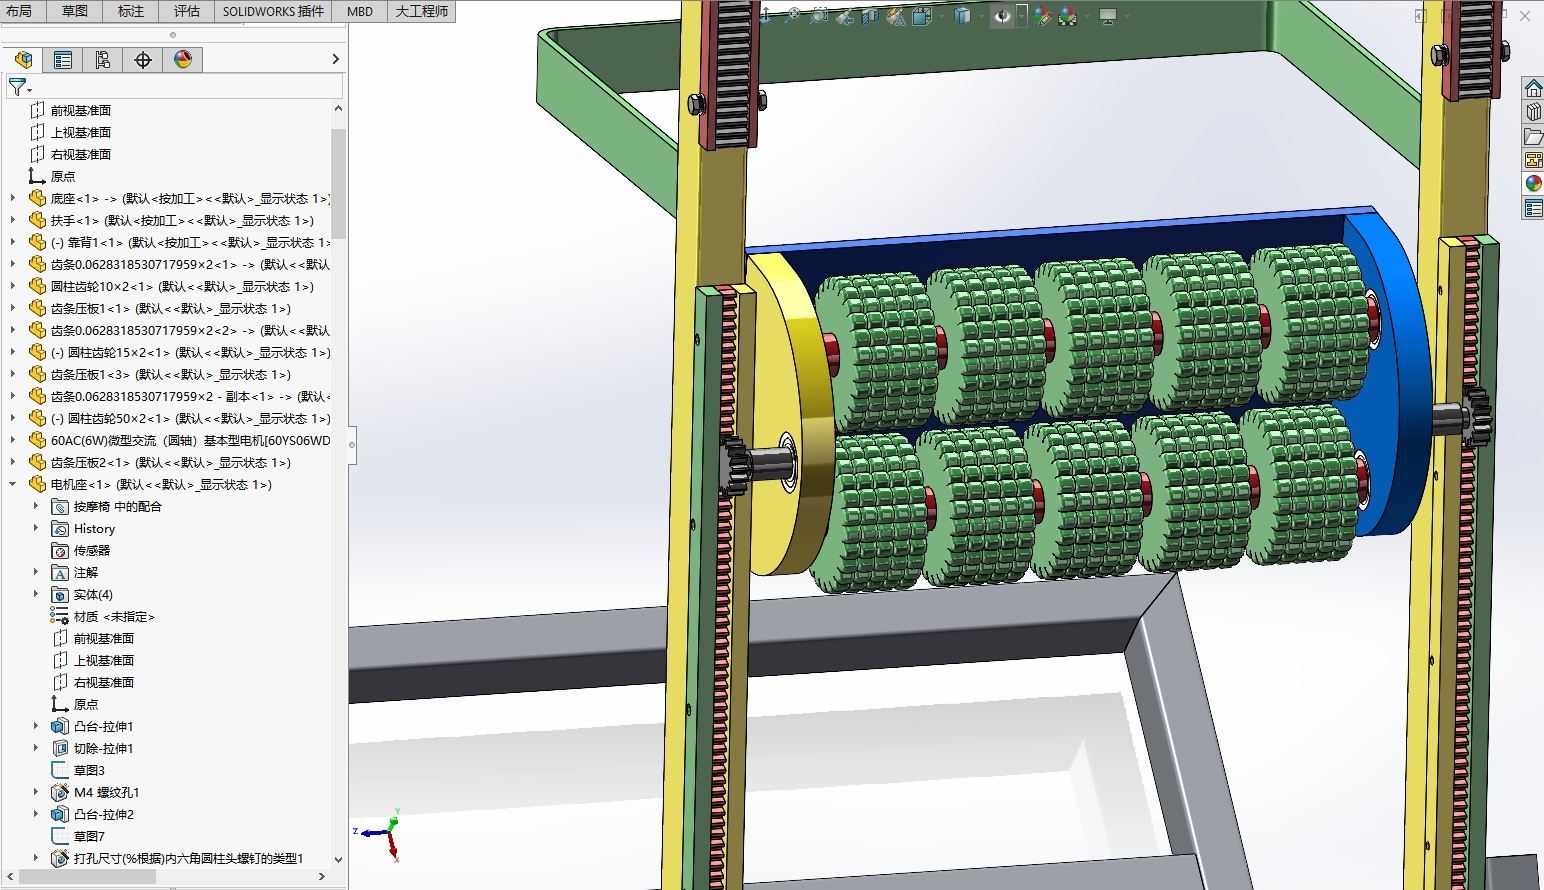Open the MBD tab

(360, 11)
